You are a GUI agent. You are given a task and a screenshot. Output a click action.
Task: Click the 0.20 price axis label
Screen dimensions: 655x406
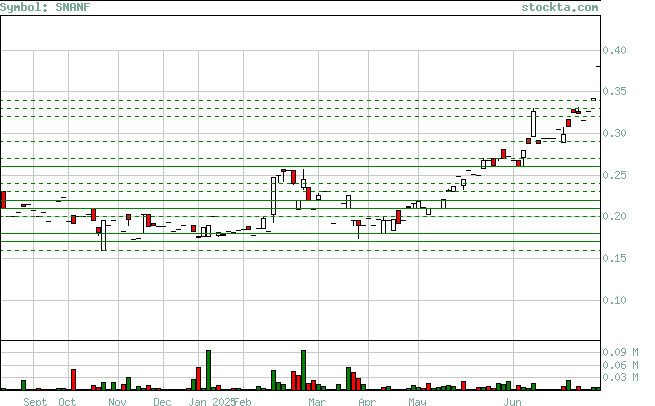point(614,216)
